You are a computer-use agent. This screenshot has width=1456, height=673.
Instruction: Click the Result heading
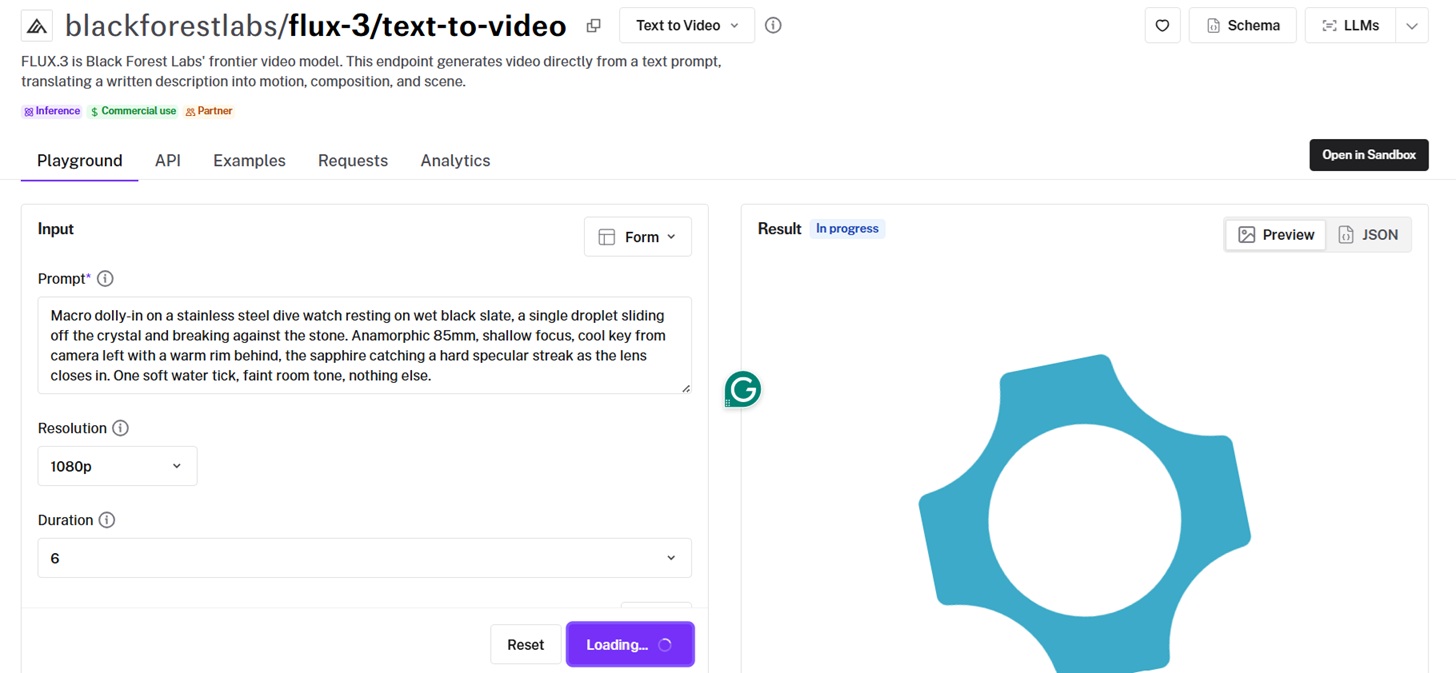coord(779,229)
